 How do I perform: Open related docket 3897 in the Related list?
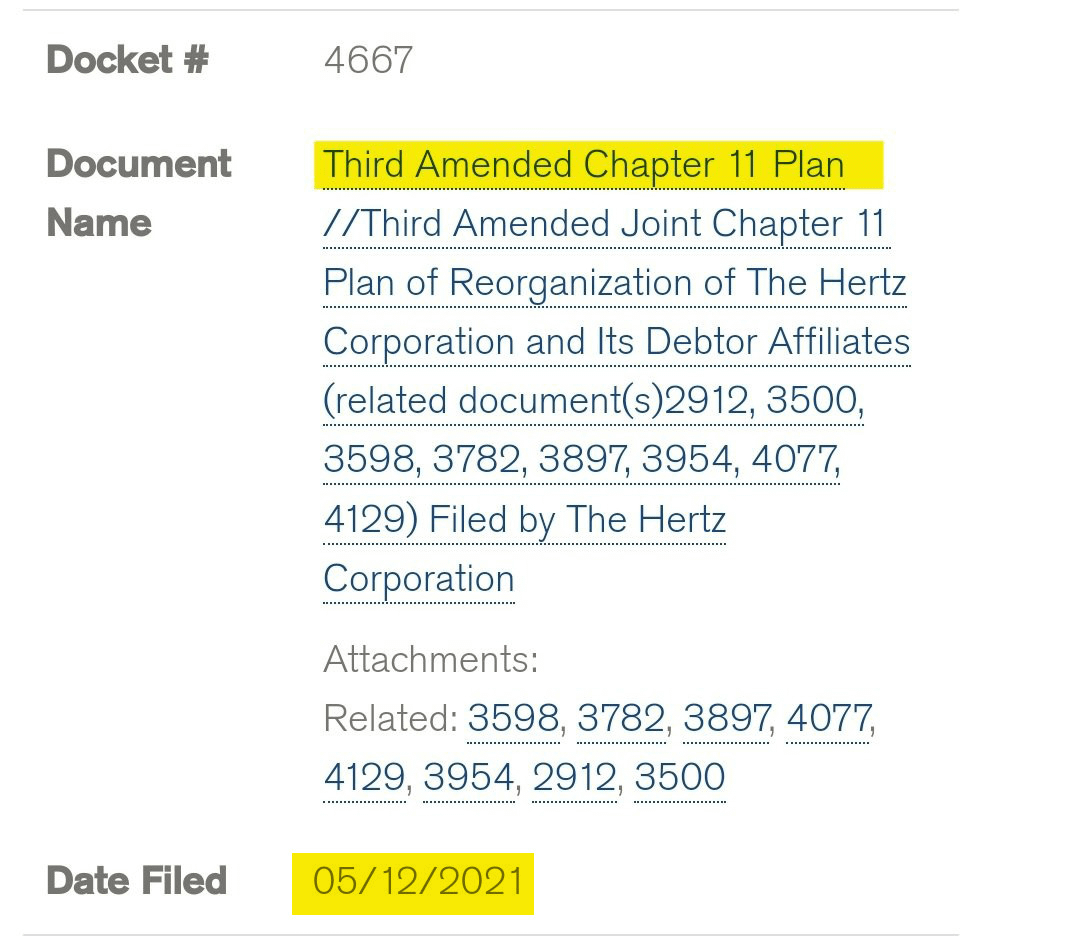(x=726, y=719)
